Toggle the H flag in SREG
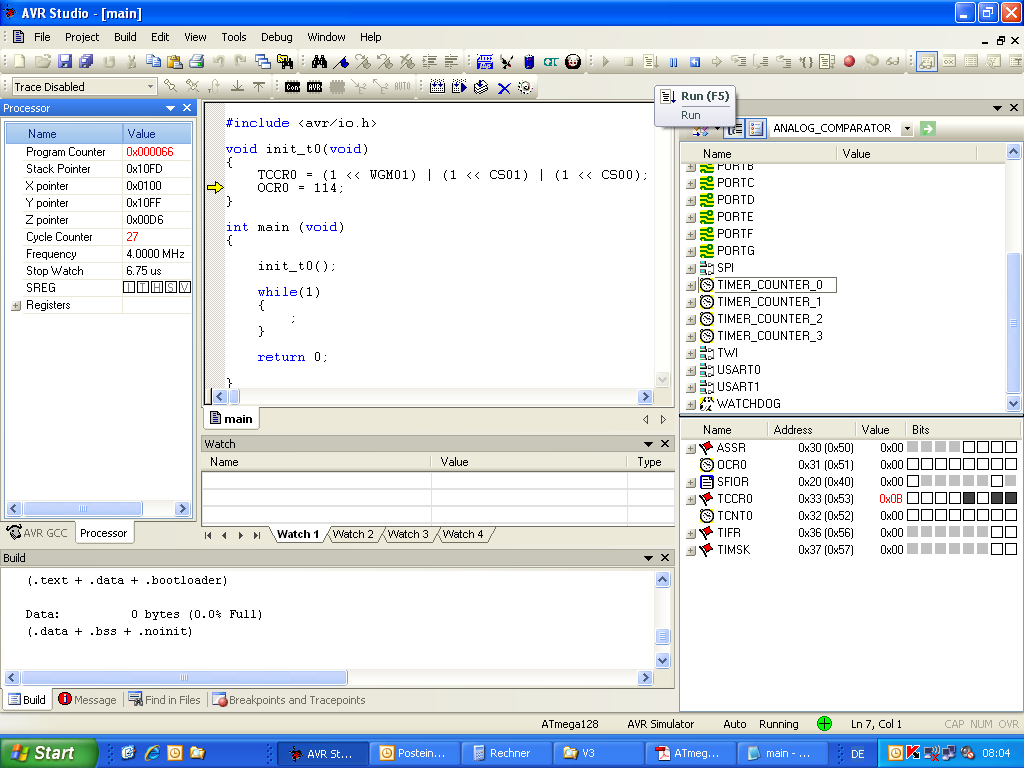 157,287
